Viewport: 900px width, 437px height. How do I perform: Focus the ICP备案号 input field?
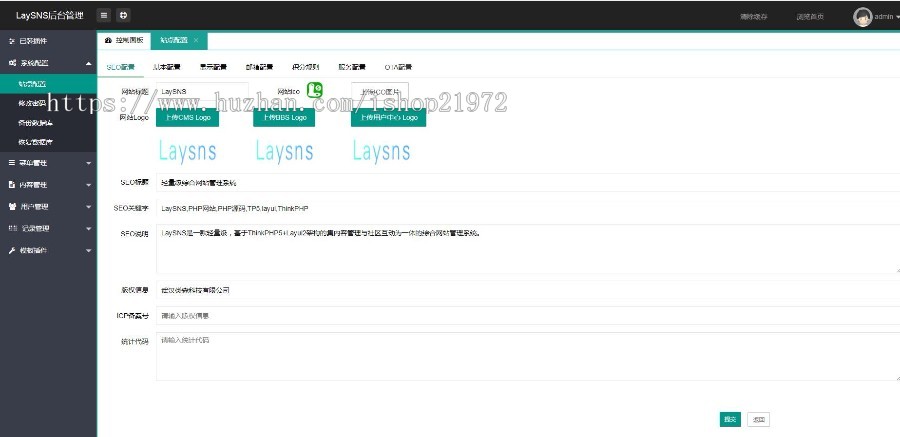pos(528,316)
